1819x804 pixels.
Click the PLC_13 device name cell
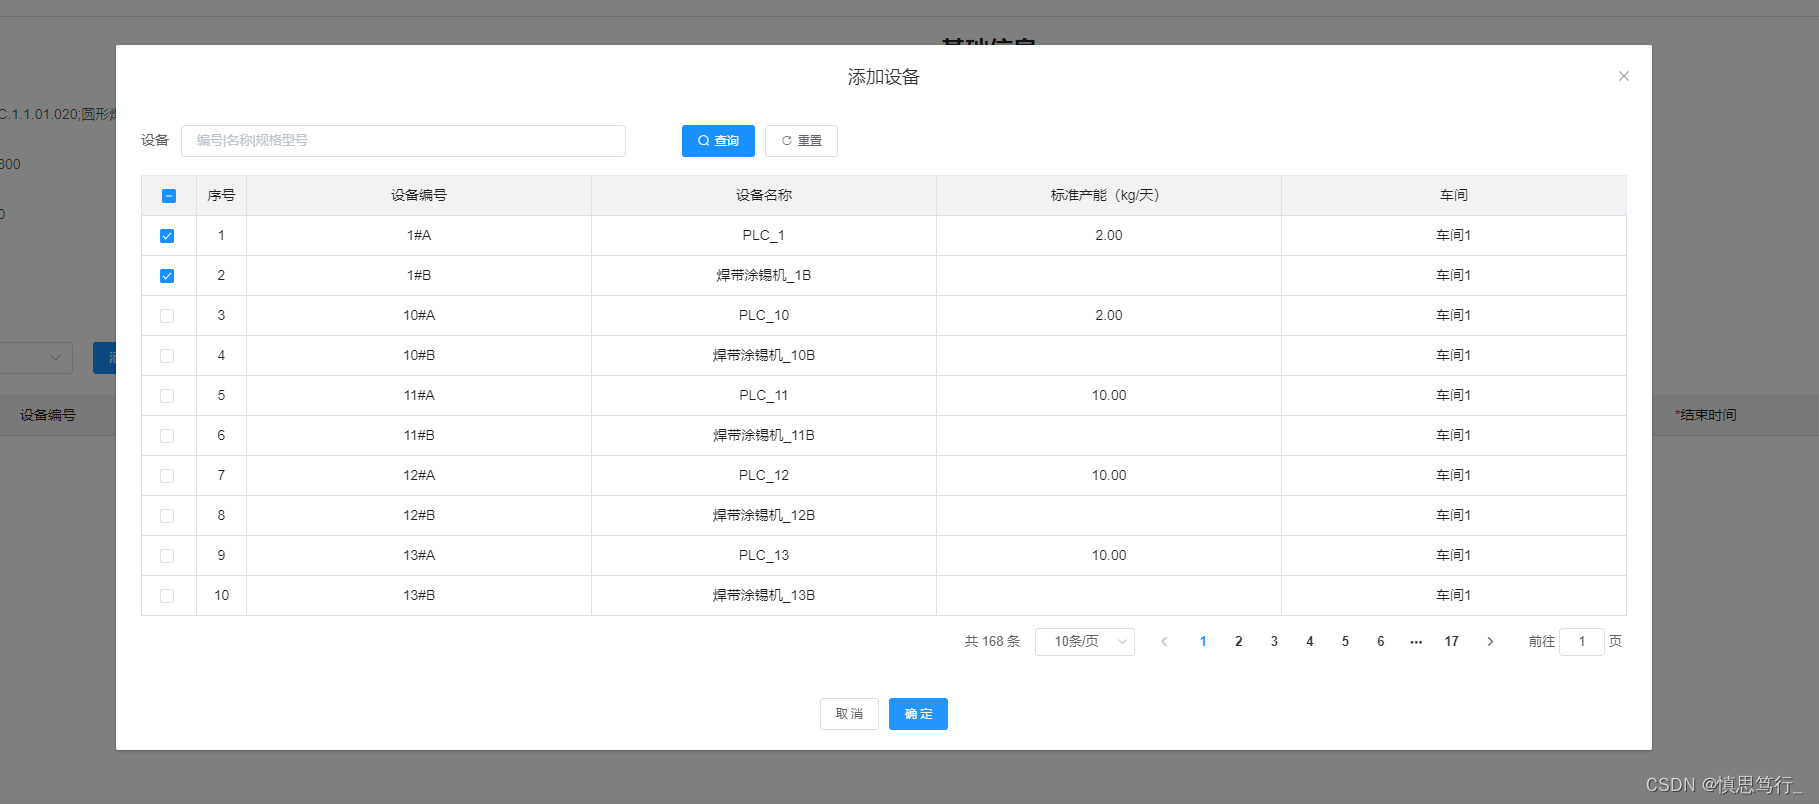764,556
